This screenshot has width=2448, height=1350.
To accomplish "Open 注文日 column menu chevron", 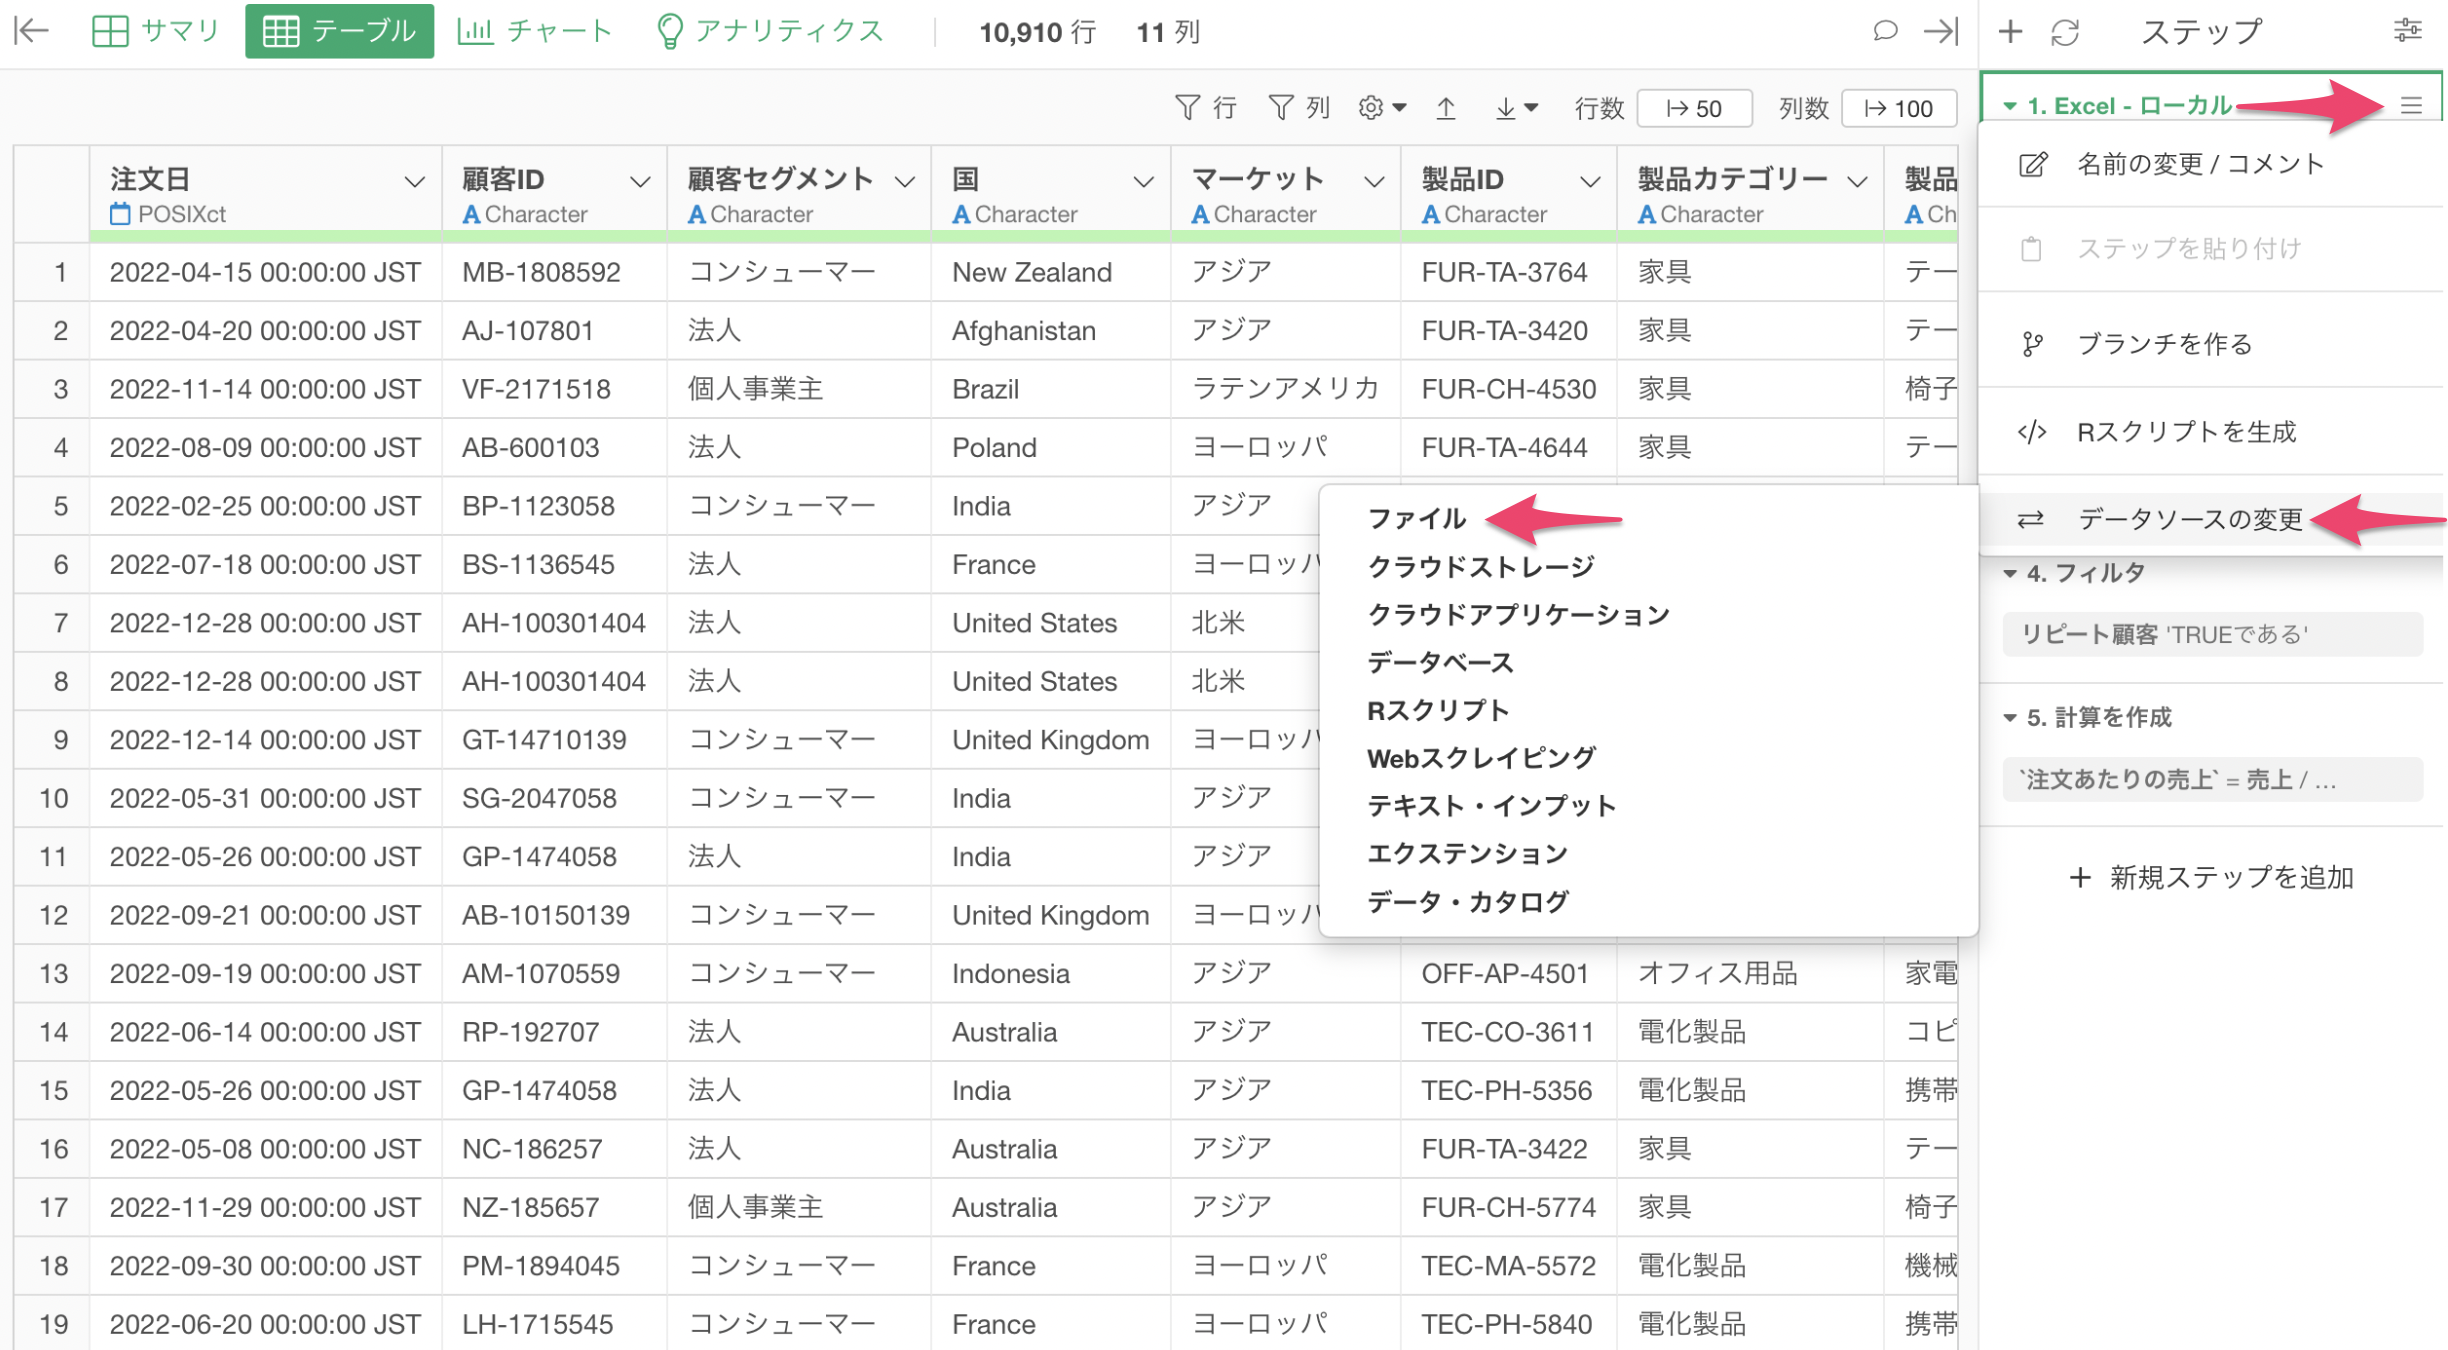I will [x=414, y=181].
